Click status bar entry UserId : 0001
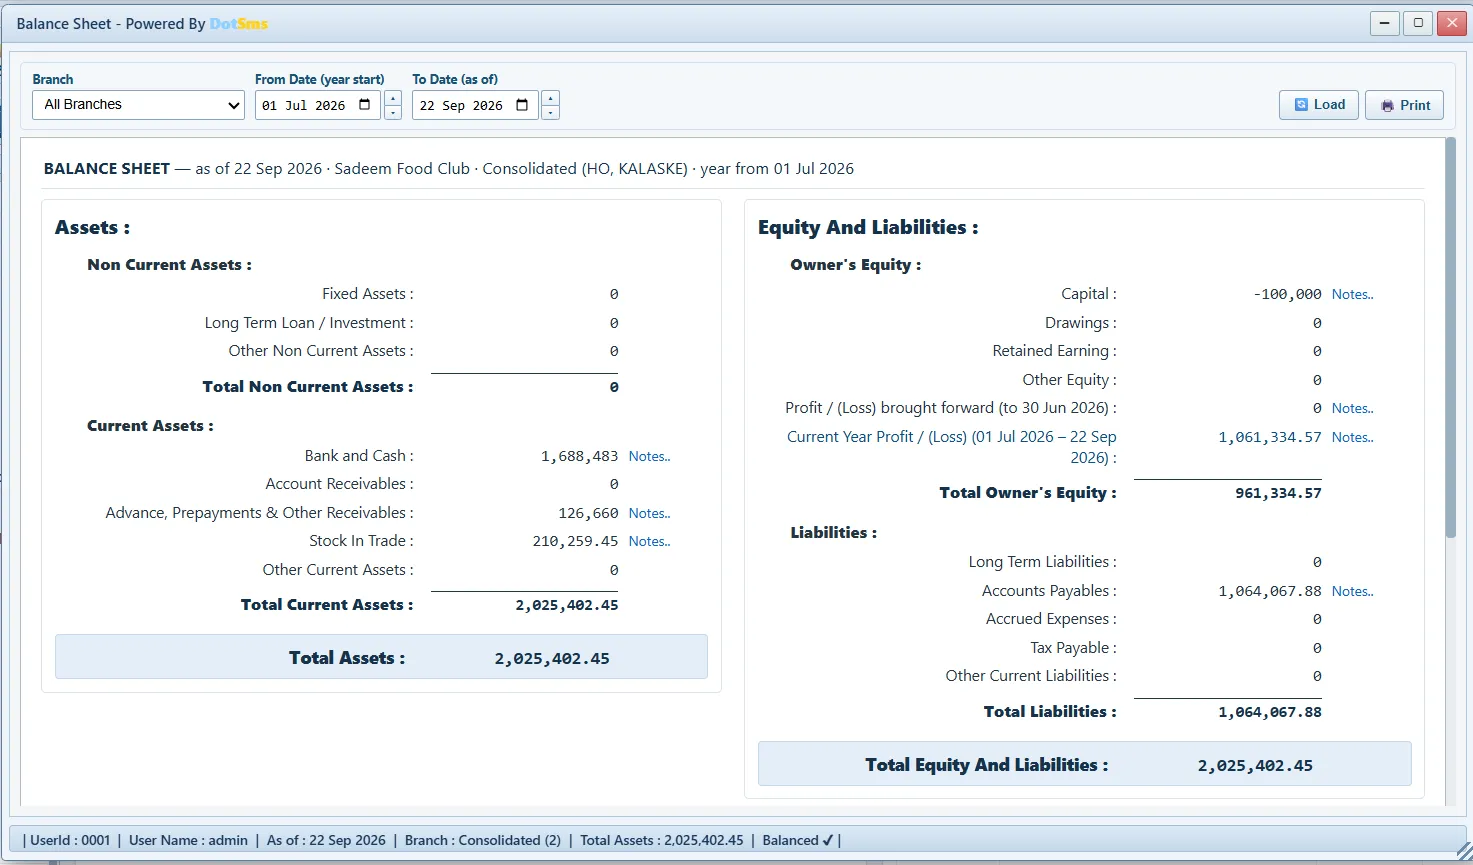The image size is (1473, 865). (x=70, y=840)
